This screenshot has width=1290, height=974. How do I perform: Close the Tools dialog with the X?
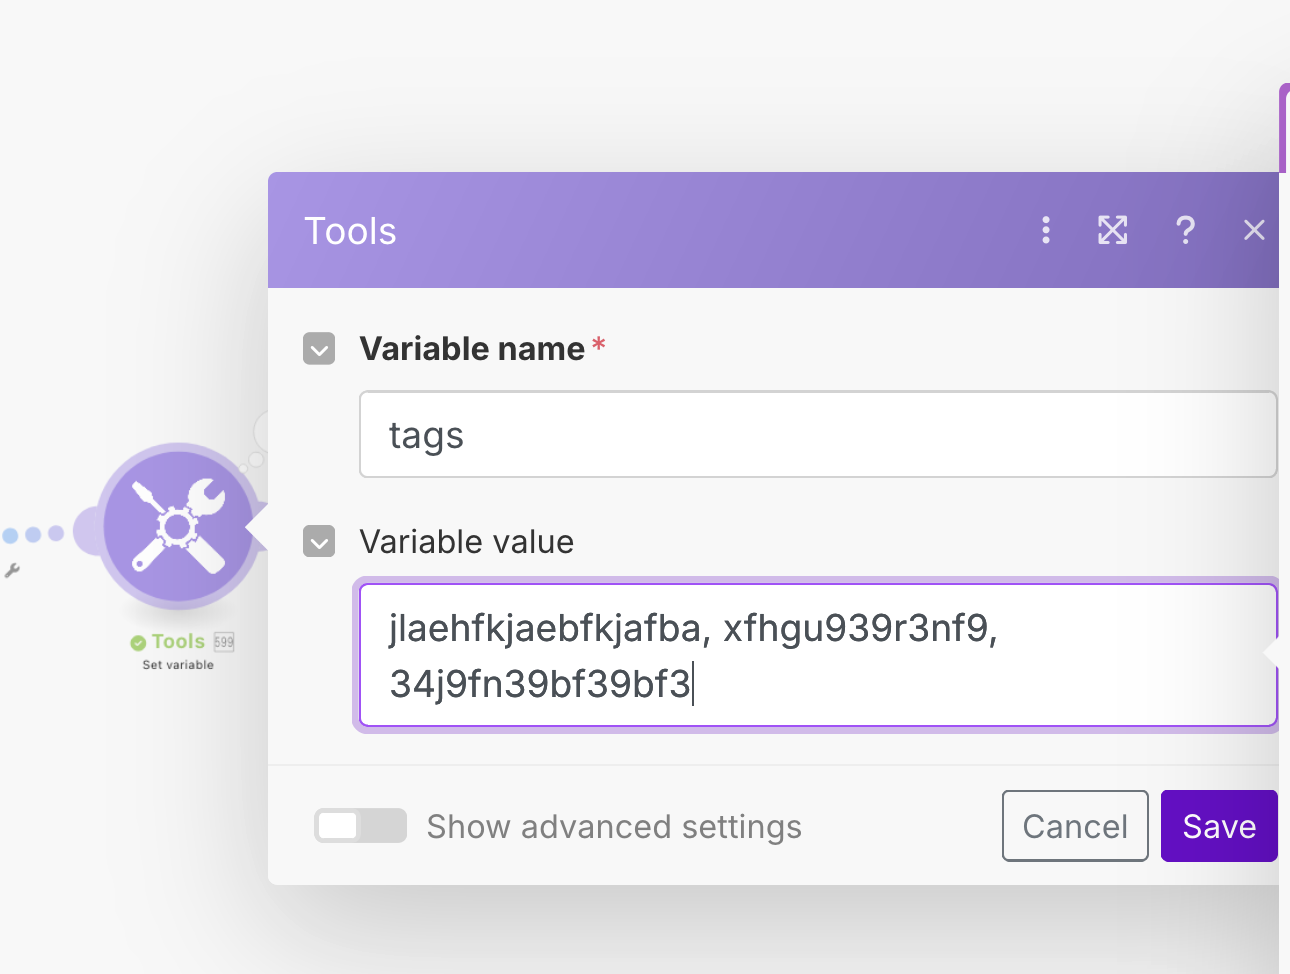click(x=1254, y=230)
